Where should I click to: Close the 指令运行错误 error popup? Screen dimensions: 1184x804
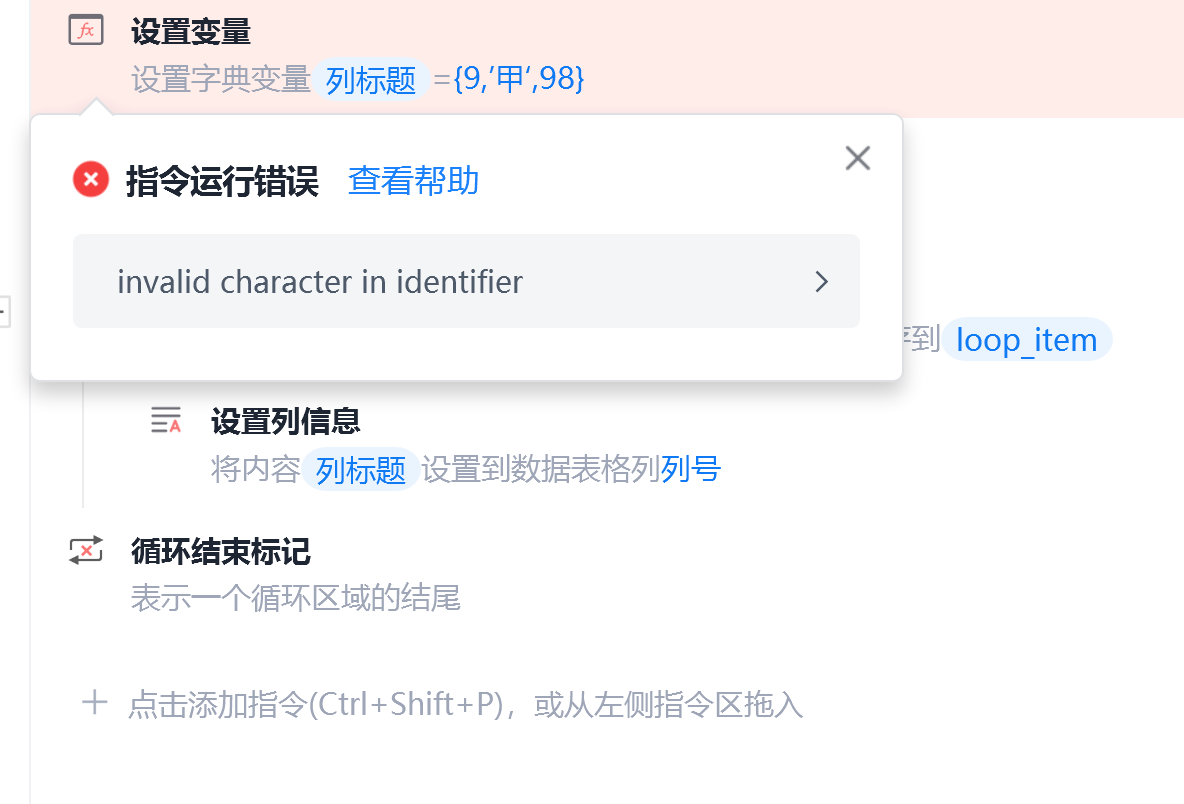pyautogui.click(x=857, y=158)
